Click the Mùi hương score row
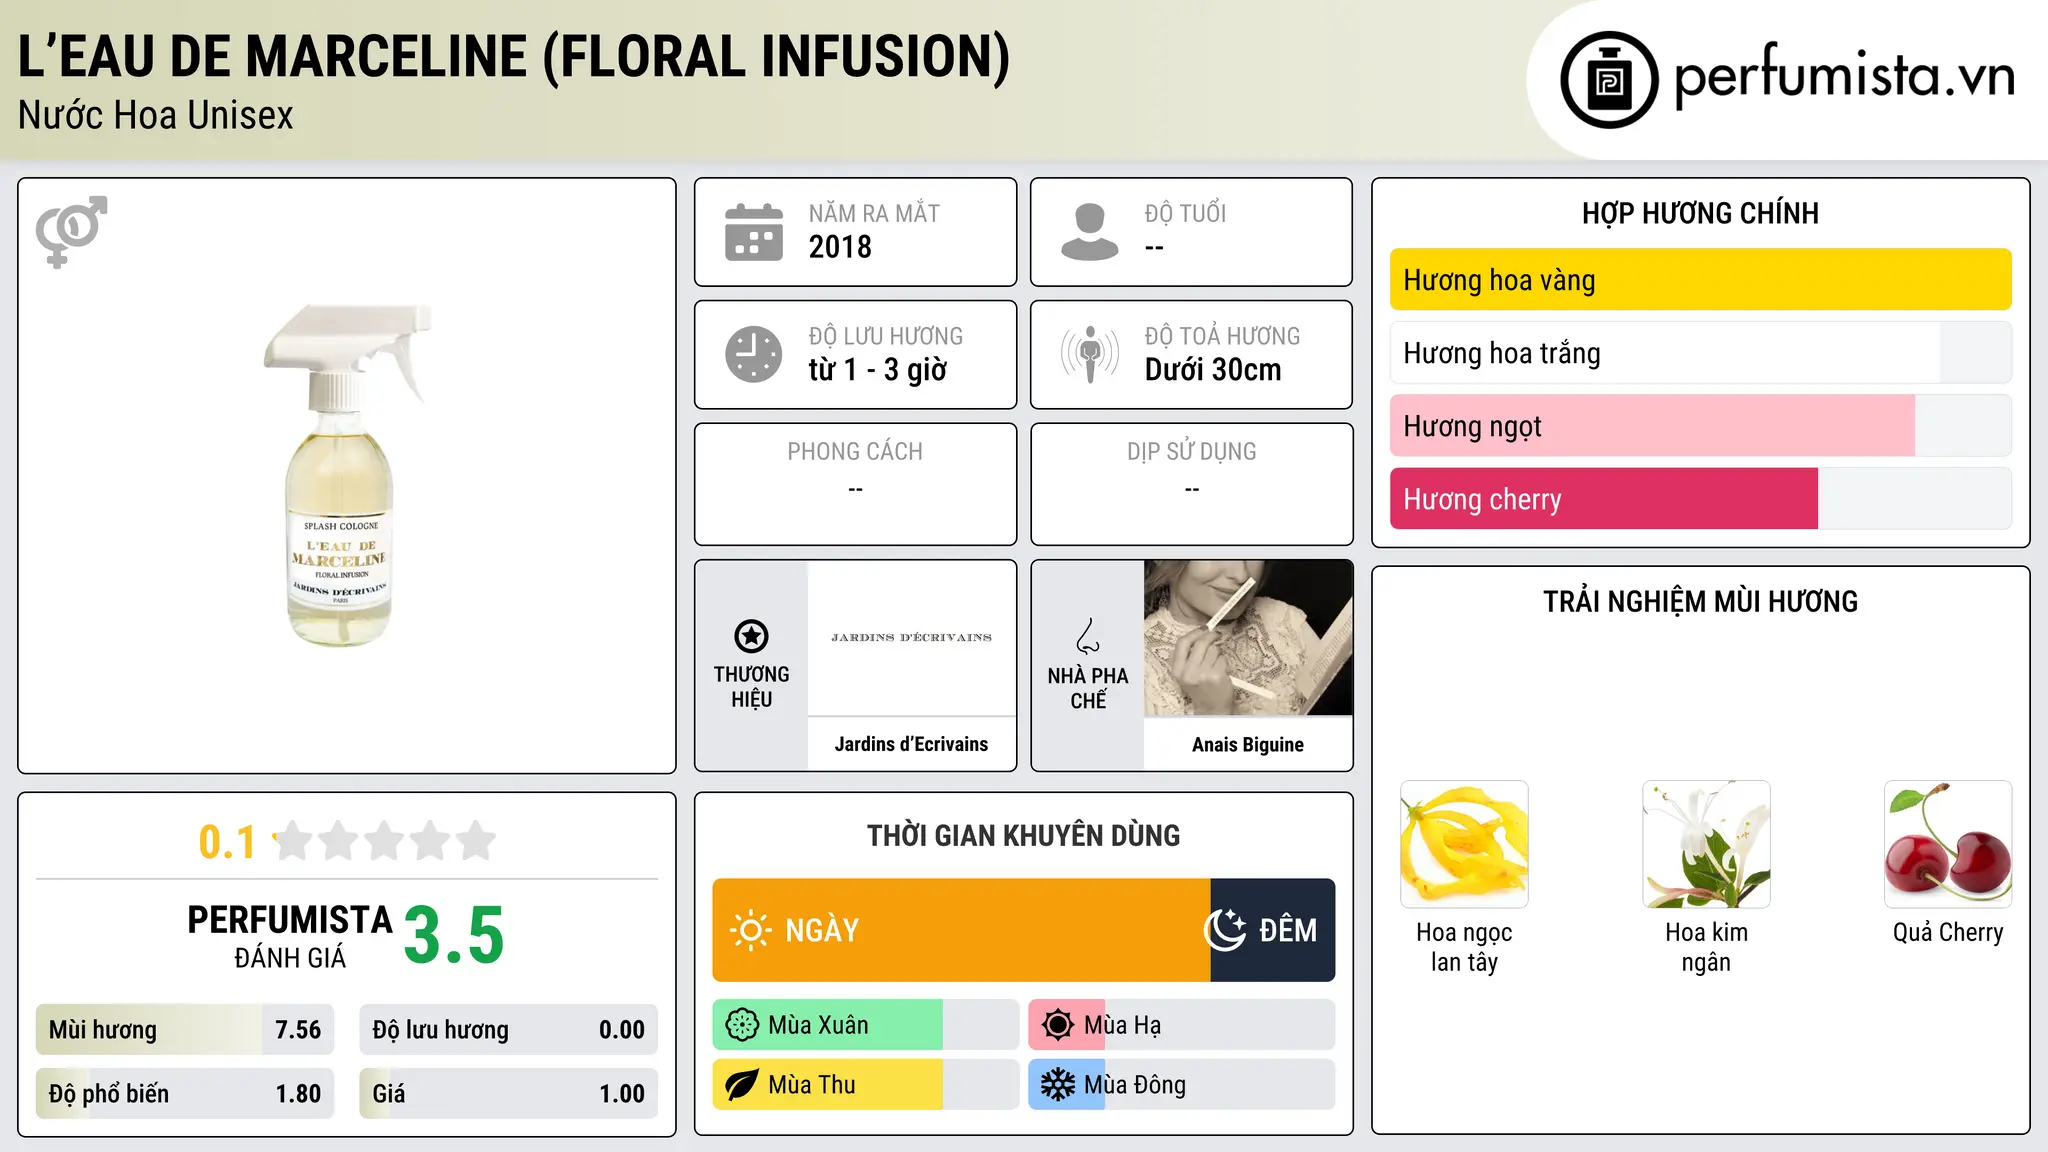This screenshot has width=2048, height=1152. (185, 1030)
